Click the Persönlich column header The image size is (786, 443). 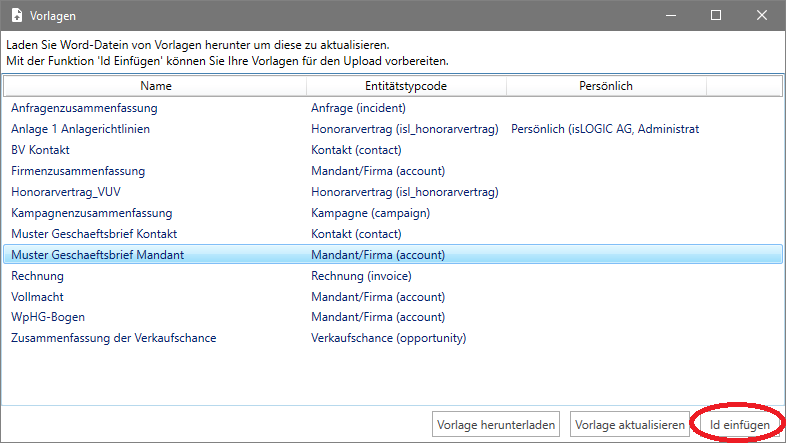[x=605, y=86]
